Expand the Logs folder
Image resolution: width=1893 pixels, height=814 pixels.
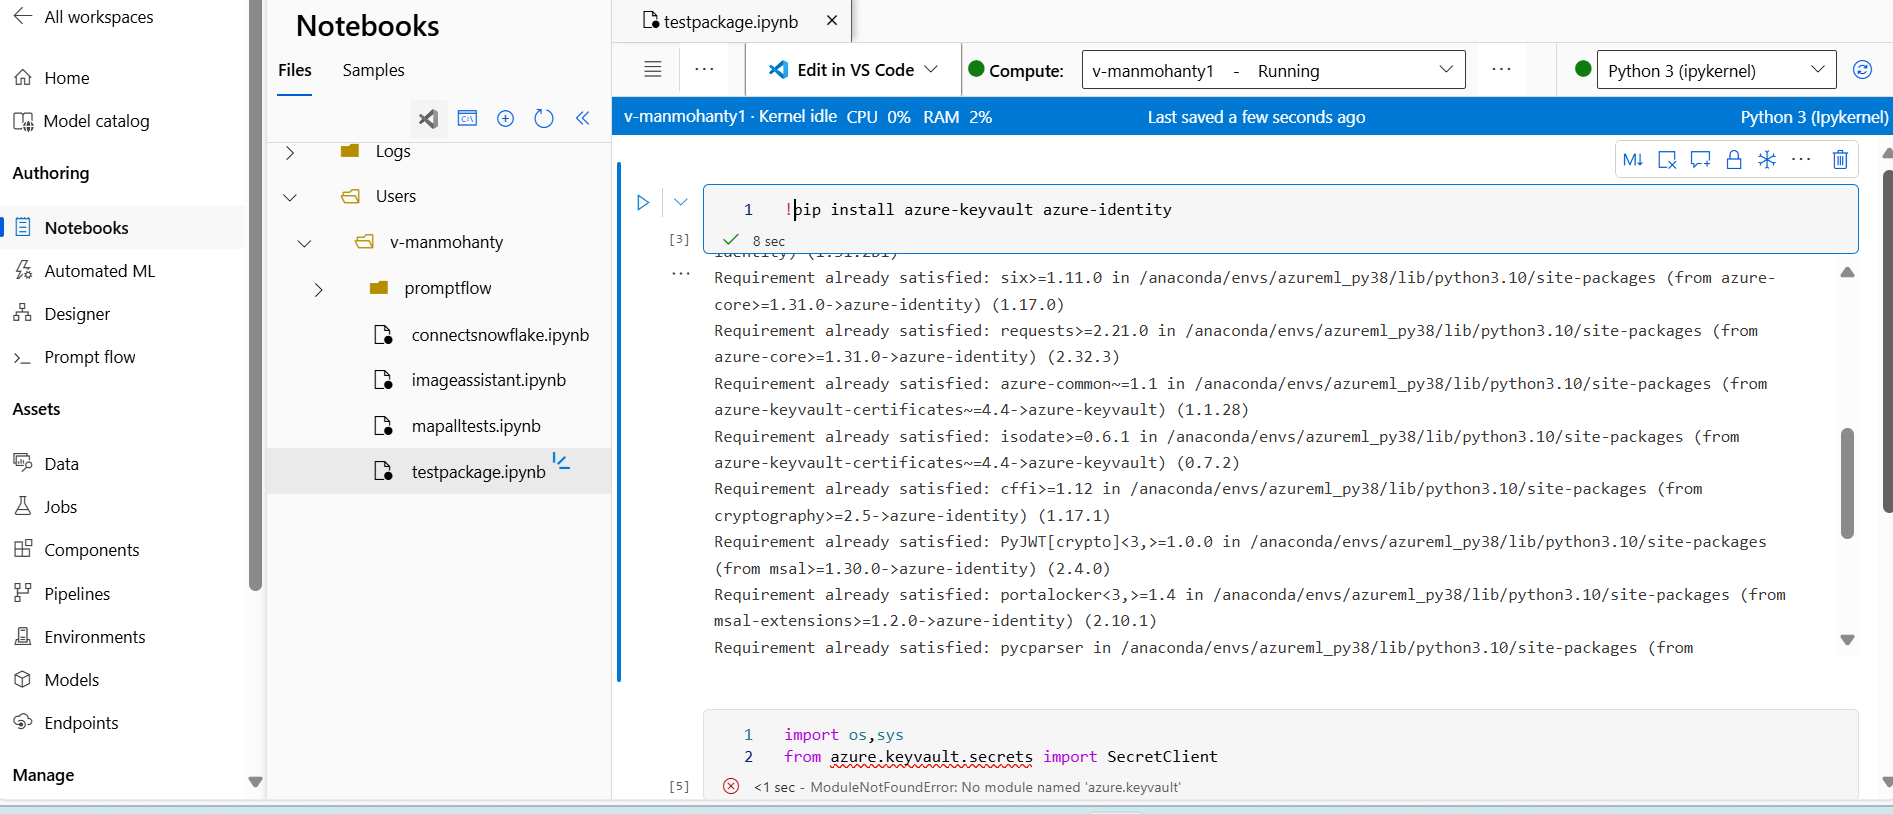pos(290,152)
